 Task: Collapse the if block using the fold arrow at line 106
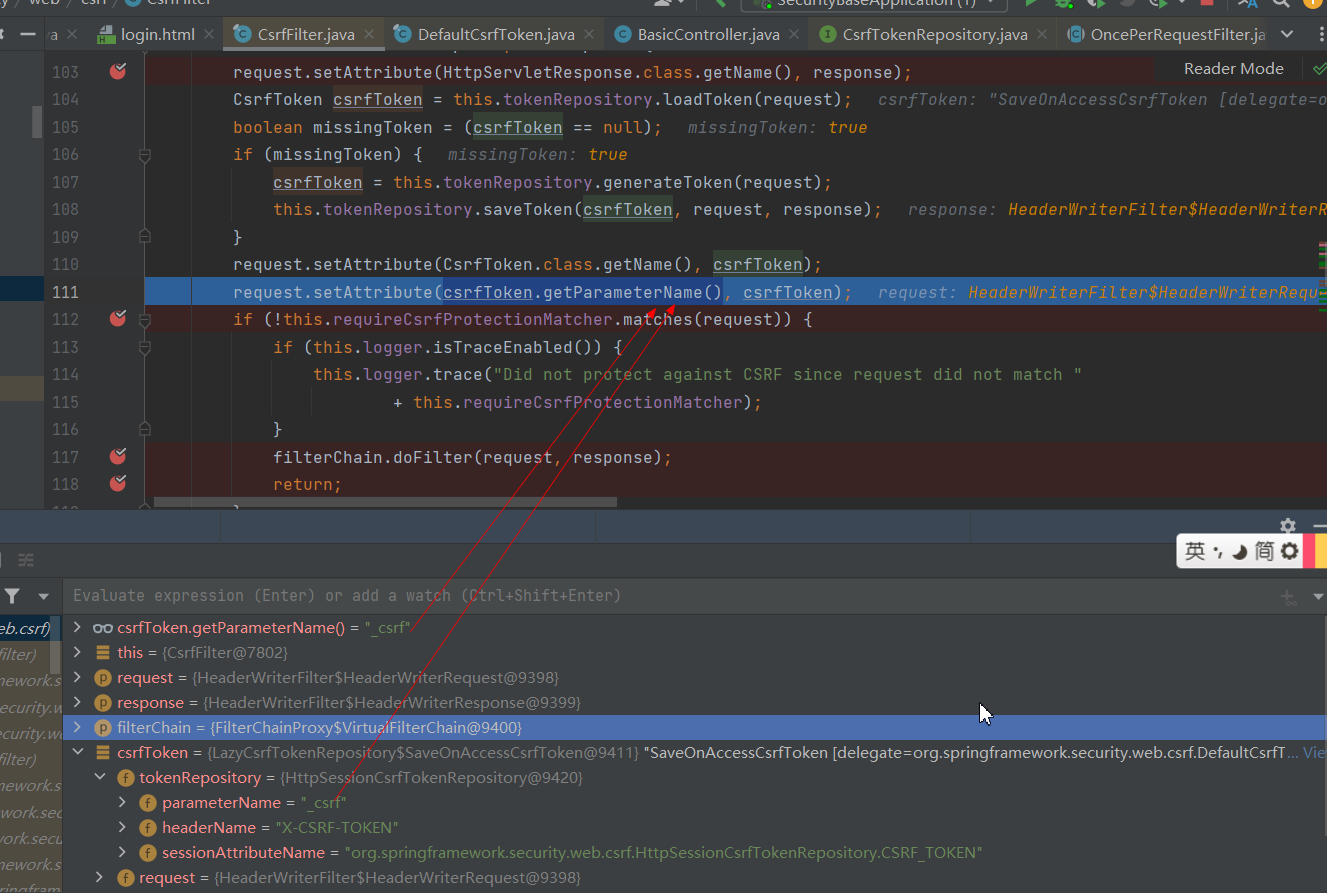144,155
